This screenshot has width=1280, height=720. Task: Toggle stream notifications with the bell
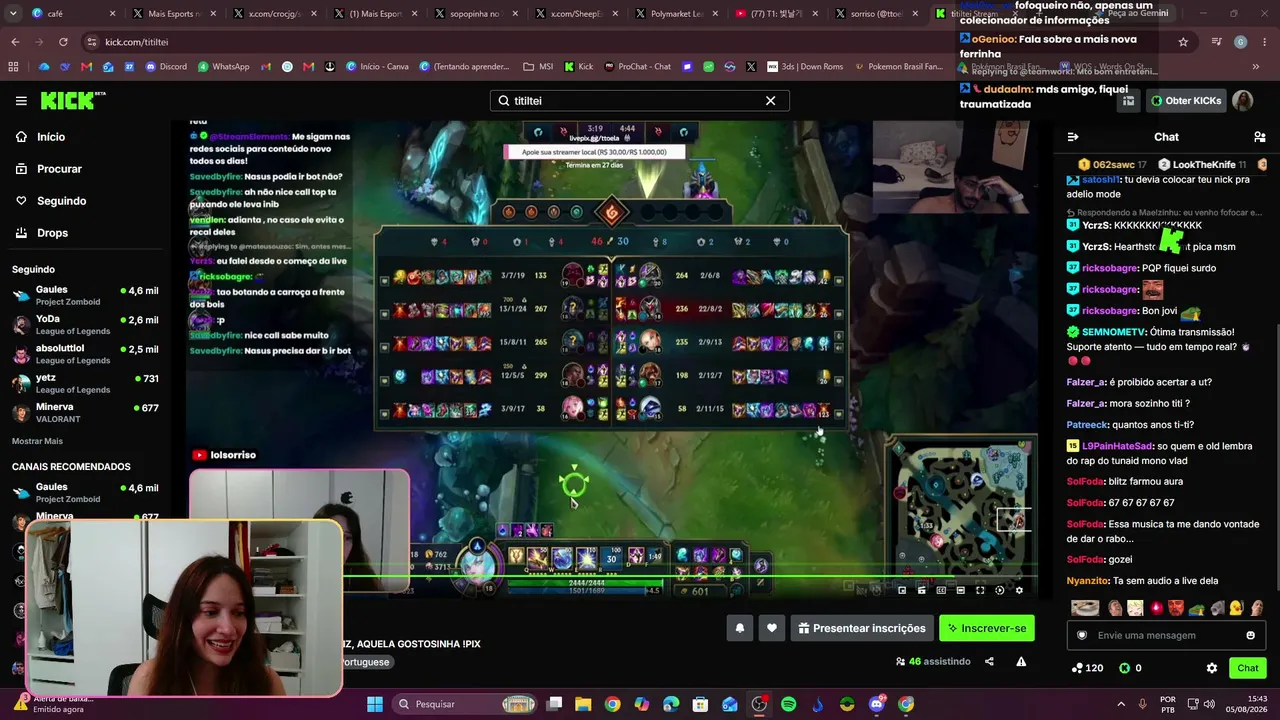740,628
